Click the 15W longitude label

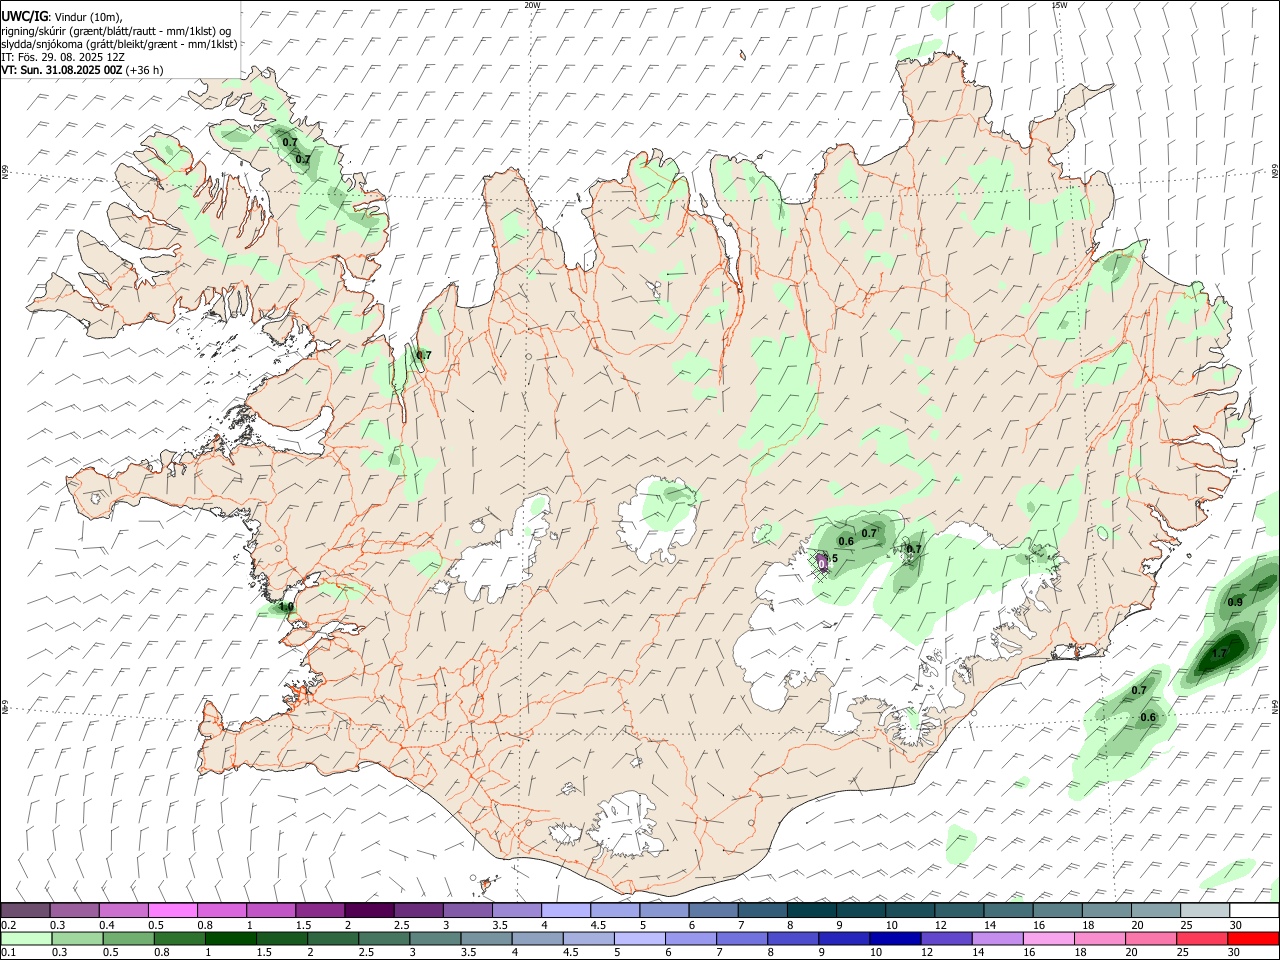tap(1058, 5)
